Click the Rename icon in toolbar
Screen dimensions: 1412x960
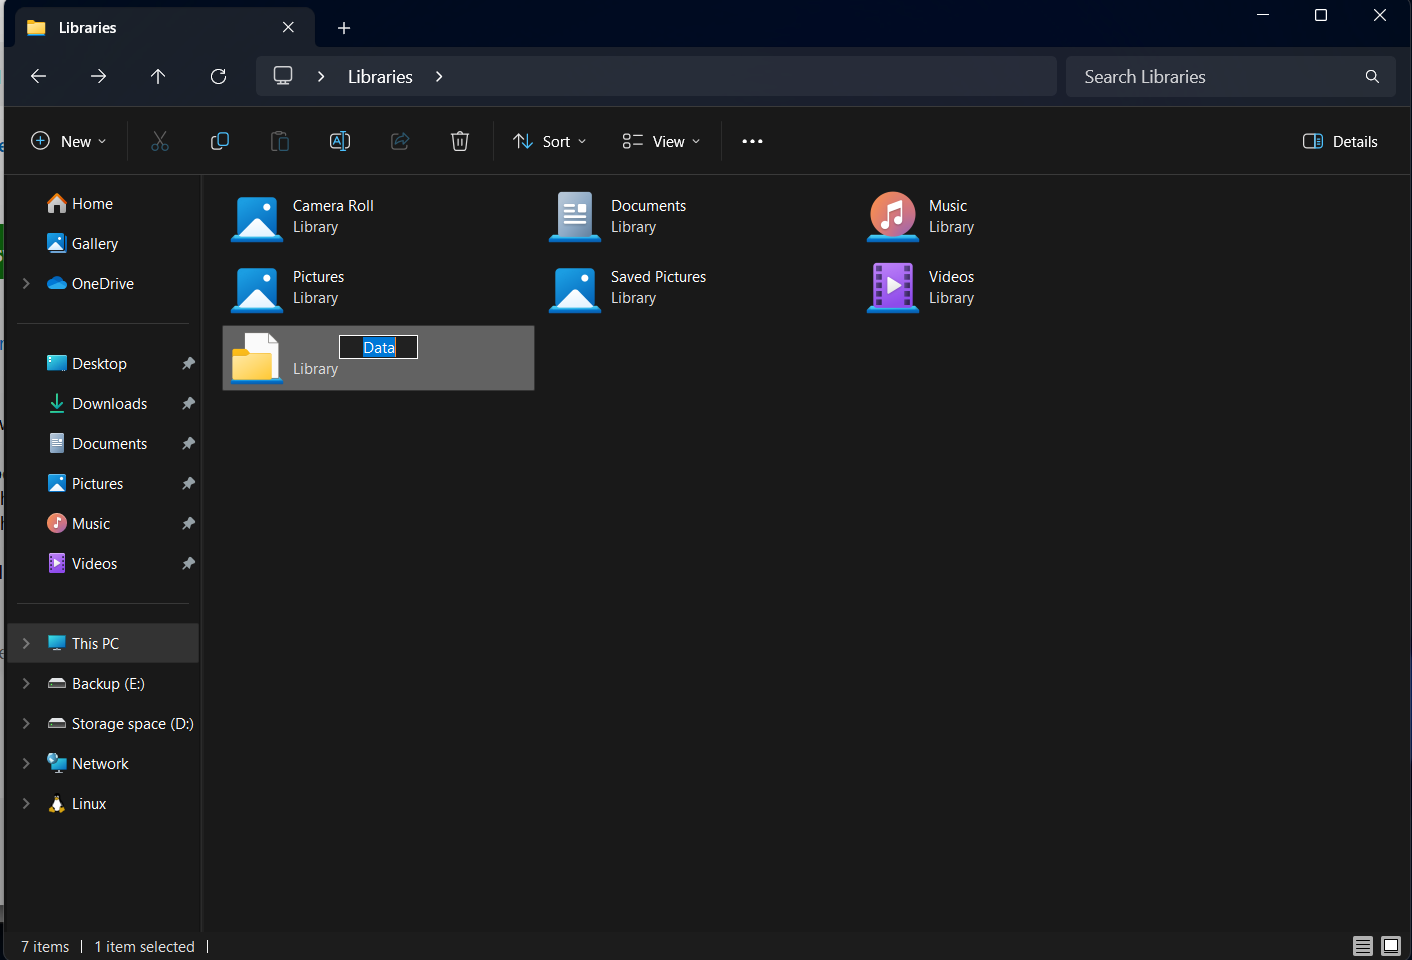point(340,141)
